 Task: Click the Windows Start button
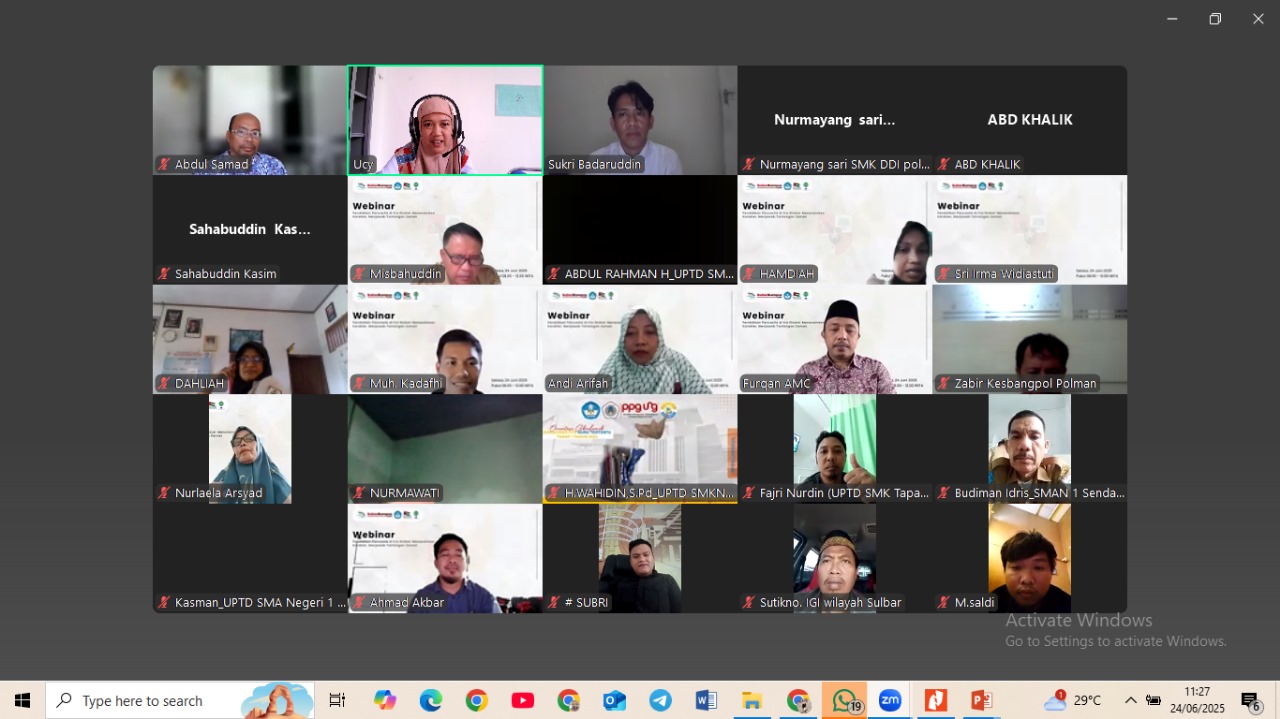[22, 701]
